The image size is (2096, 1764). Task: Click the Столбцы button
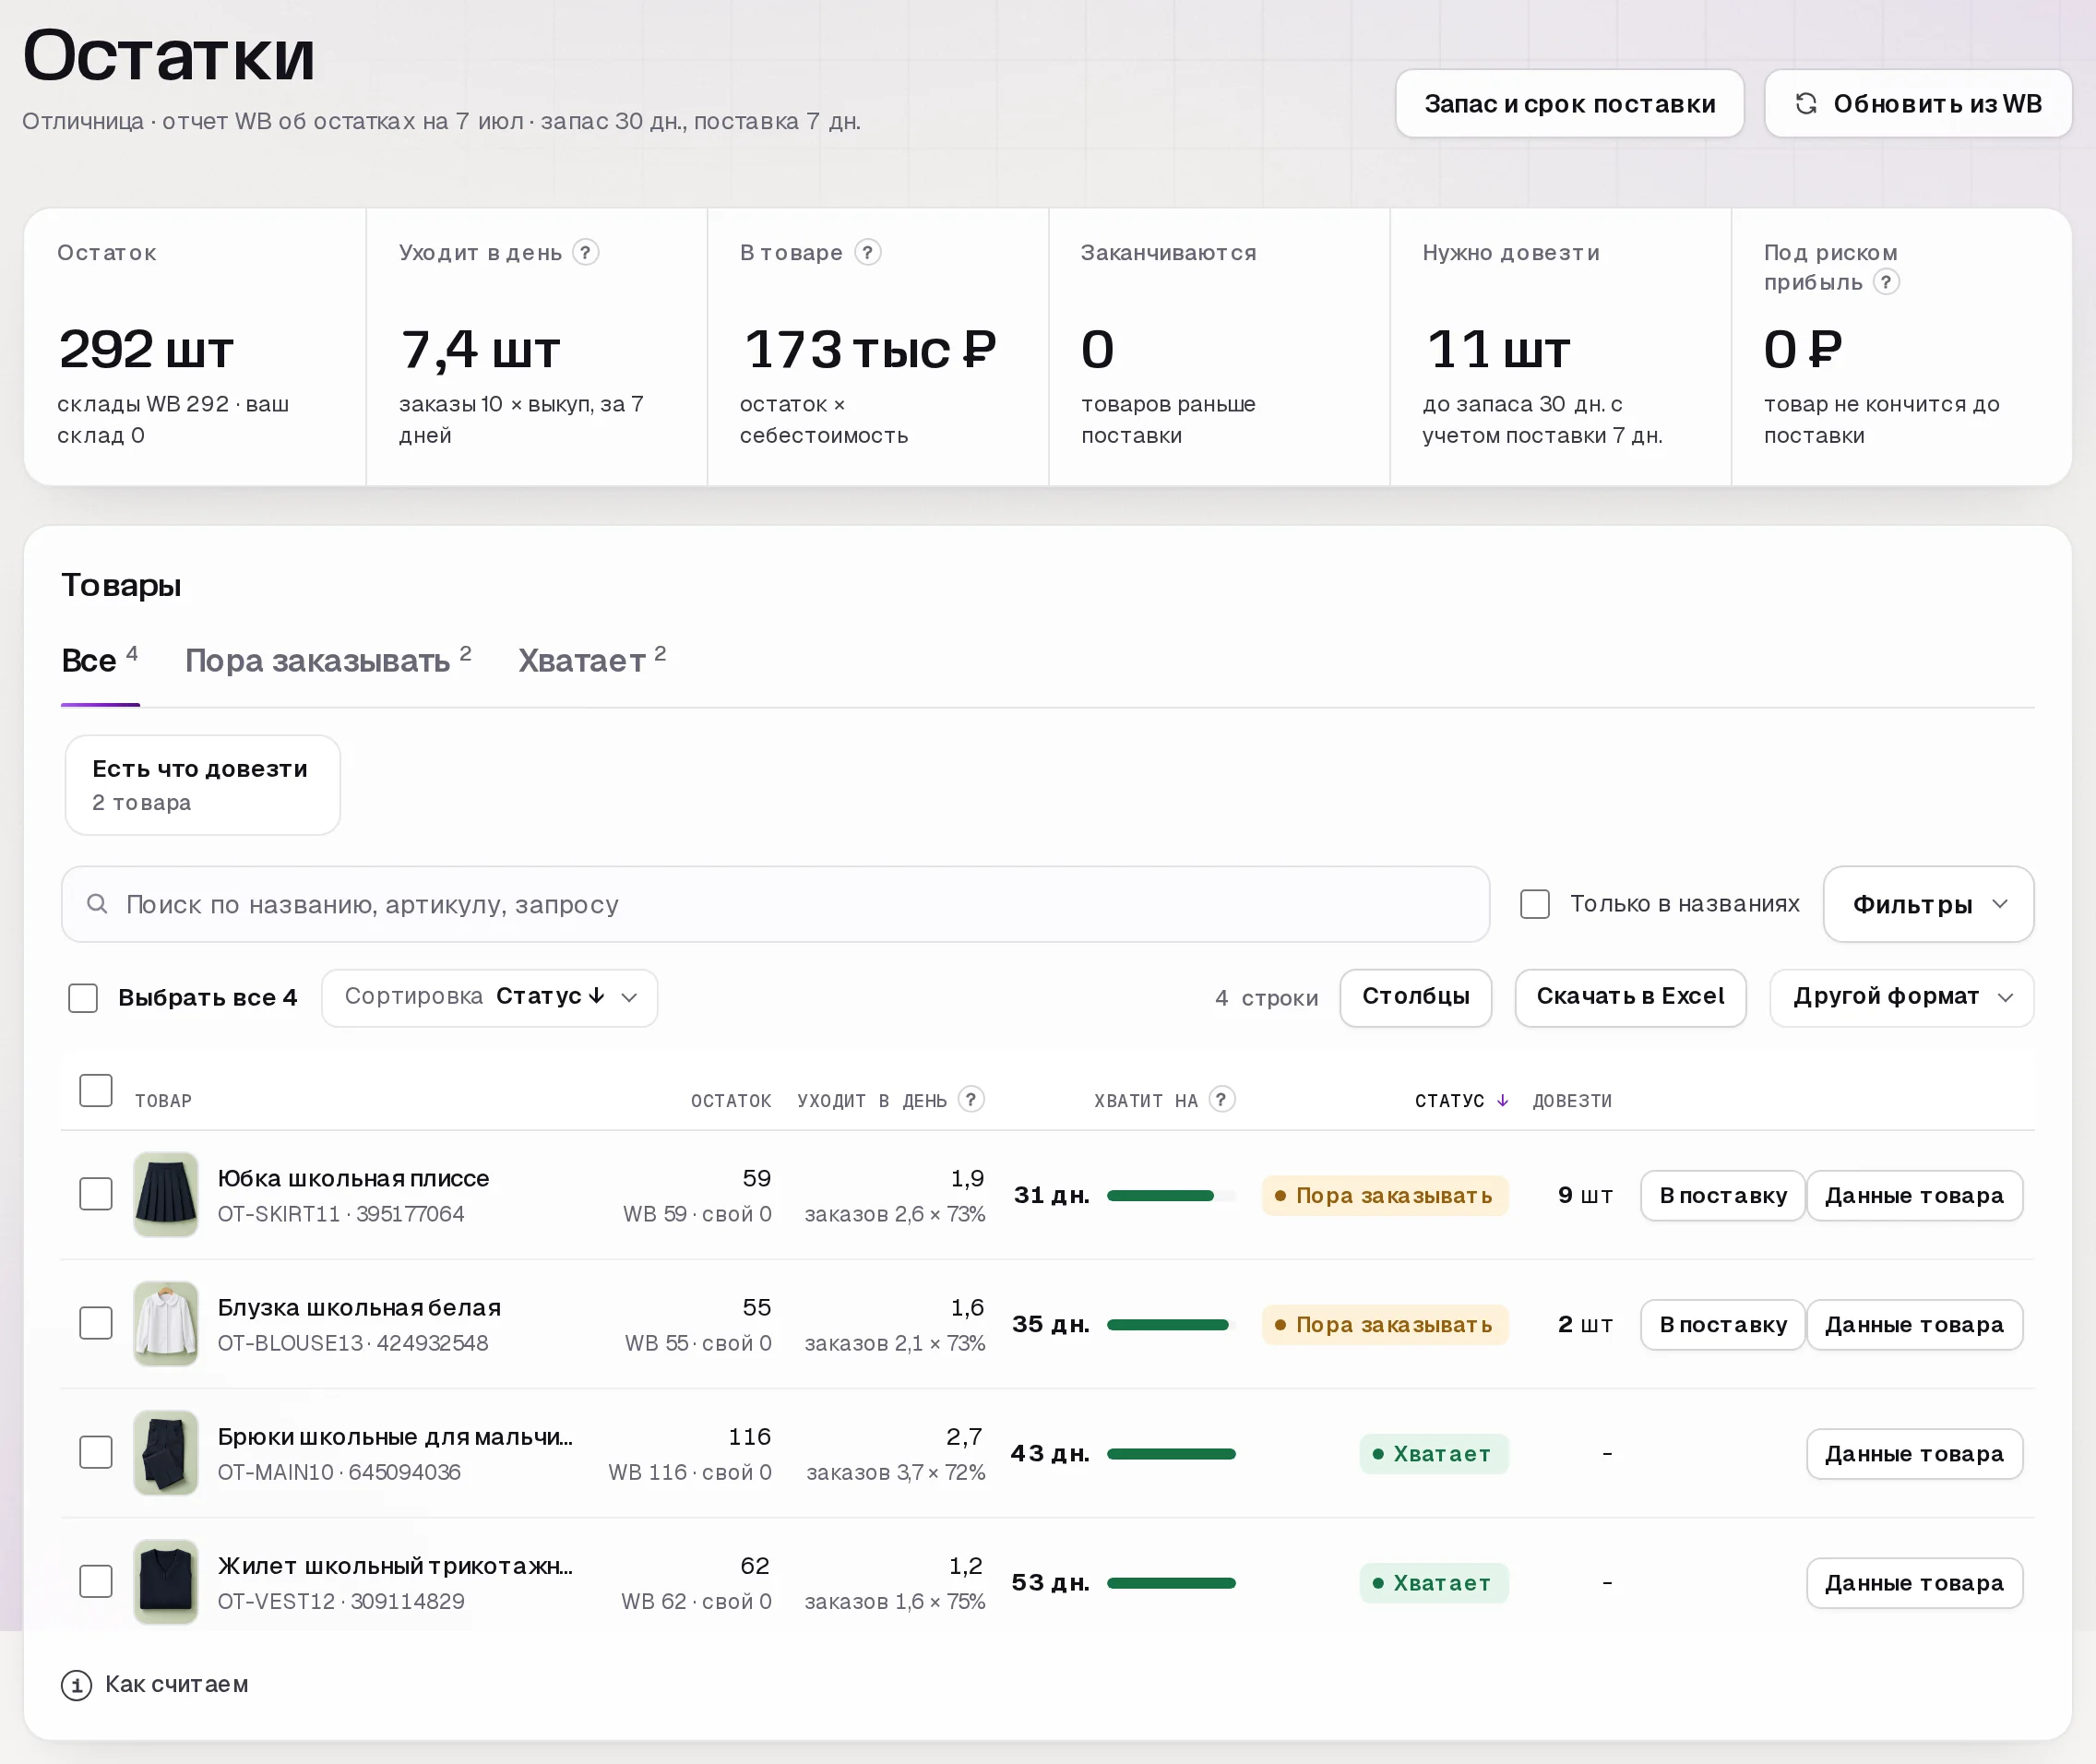click(1416, 998)
